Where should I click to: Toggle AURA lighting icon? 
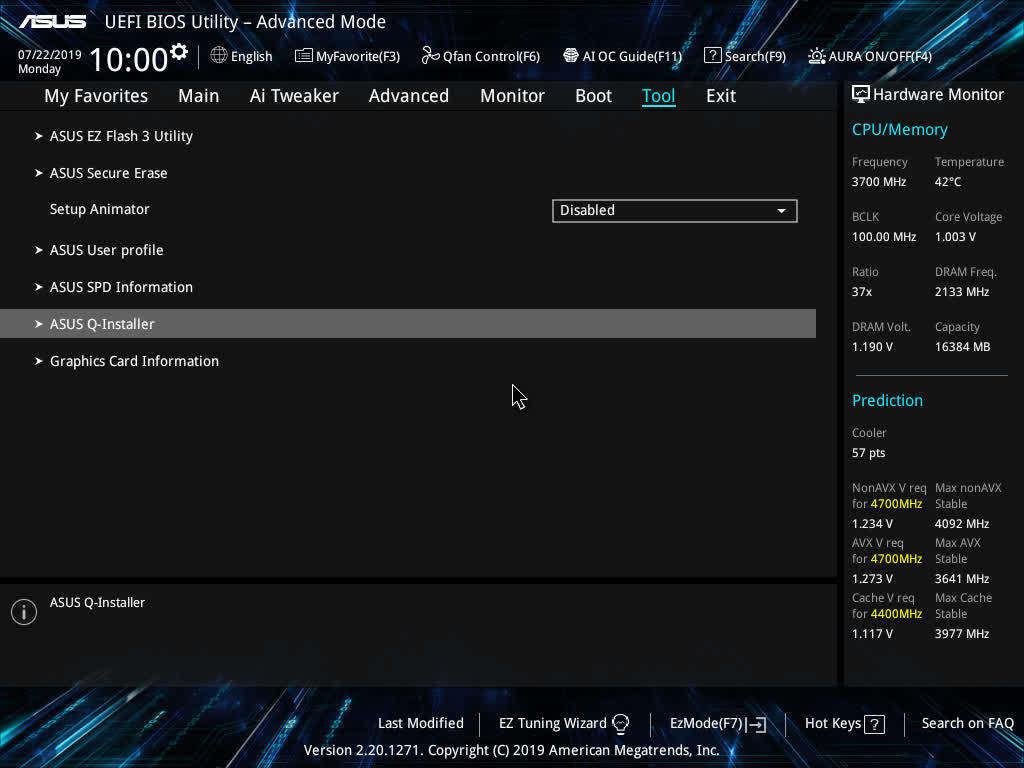[816, 56]
